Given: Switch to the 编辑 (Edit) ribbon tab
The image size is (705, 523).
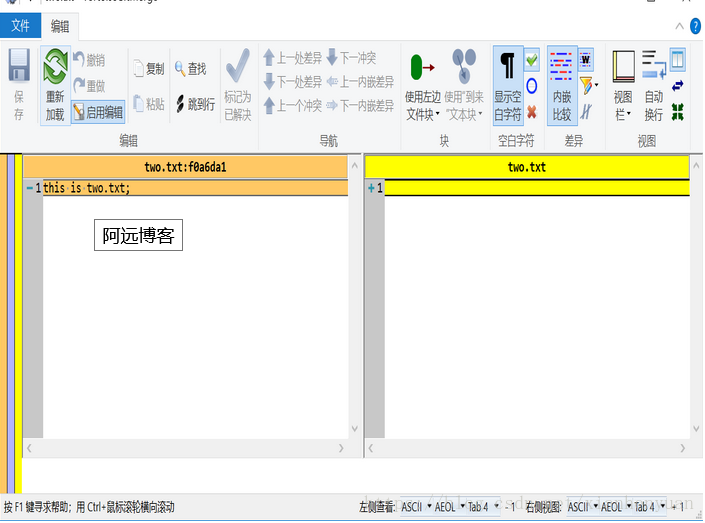Looking at the screenshot, I should click(x=60, y=26).
